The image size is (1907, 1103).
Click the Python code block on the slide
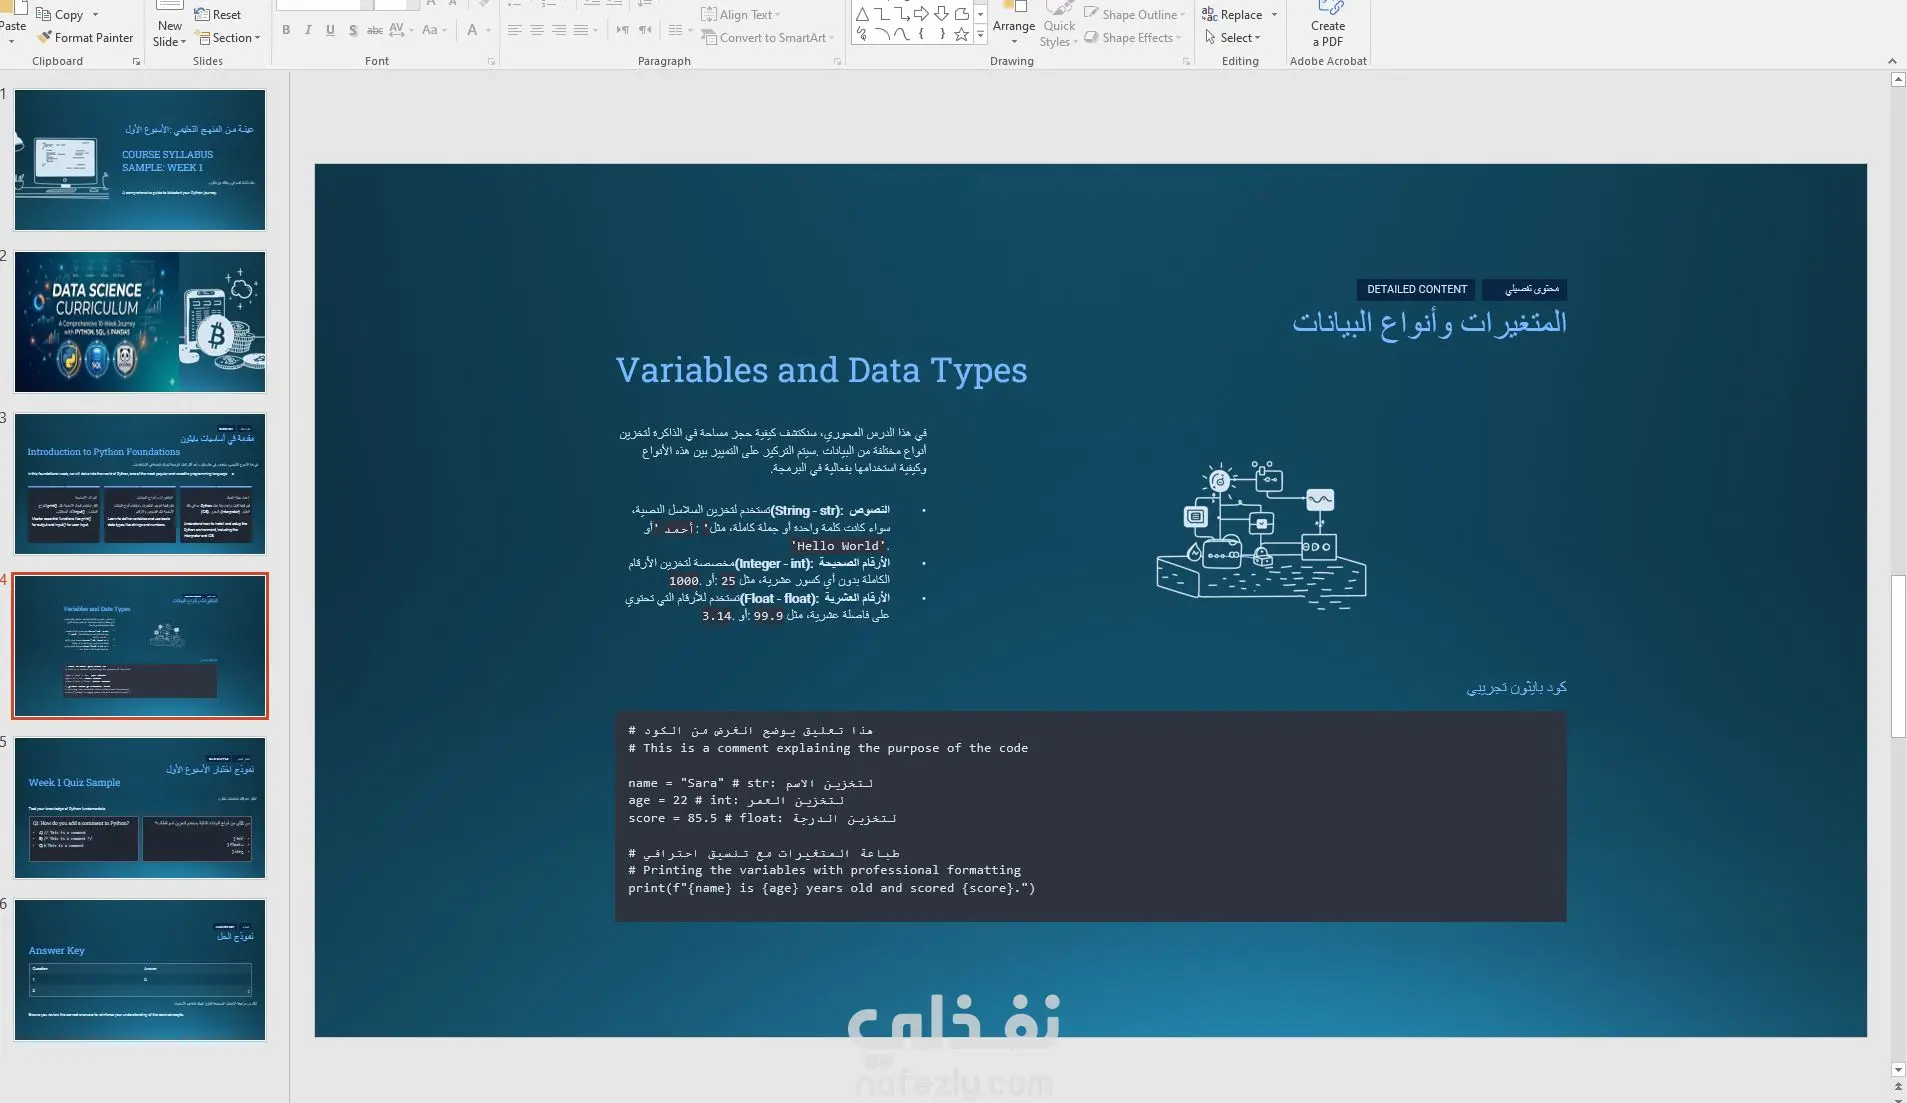[1091, 816]
